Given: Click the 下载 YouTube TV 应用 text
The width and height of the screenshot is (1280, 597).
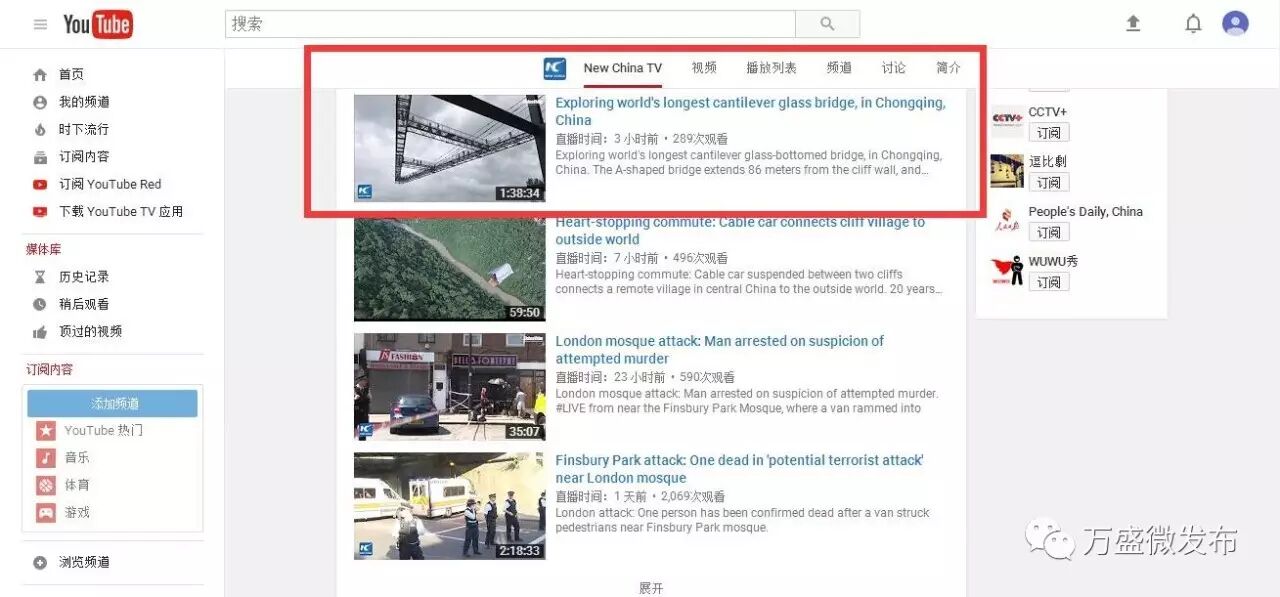Looking at the screenshot, I should coord(121,211).
